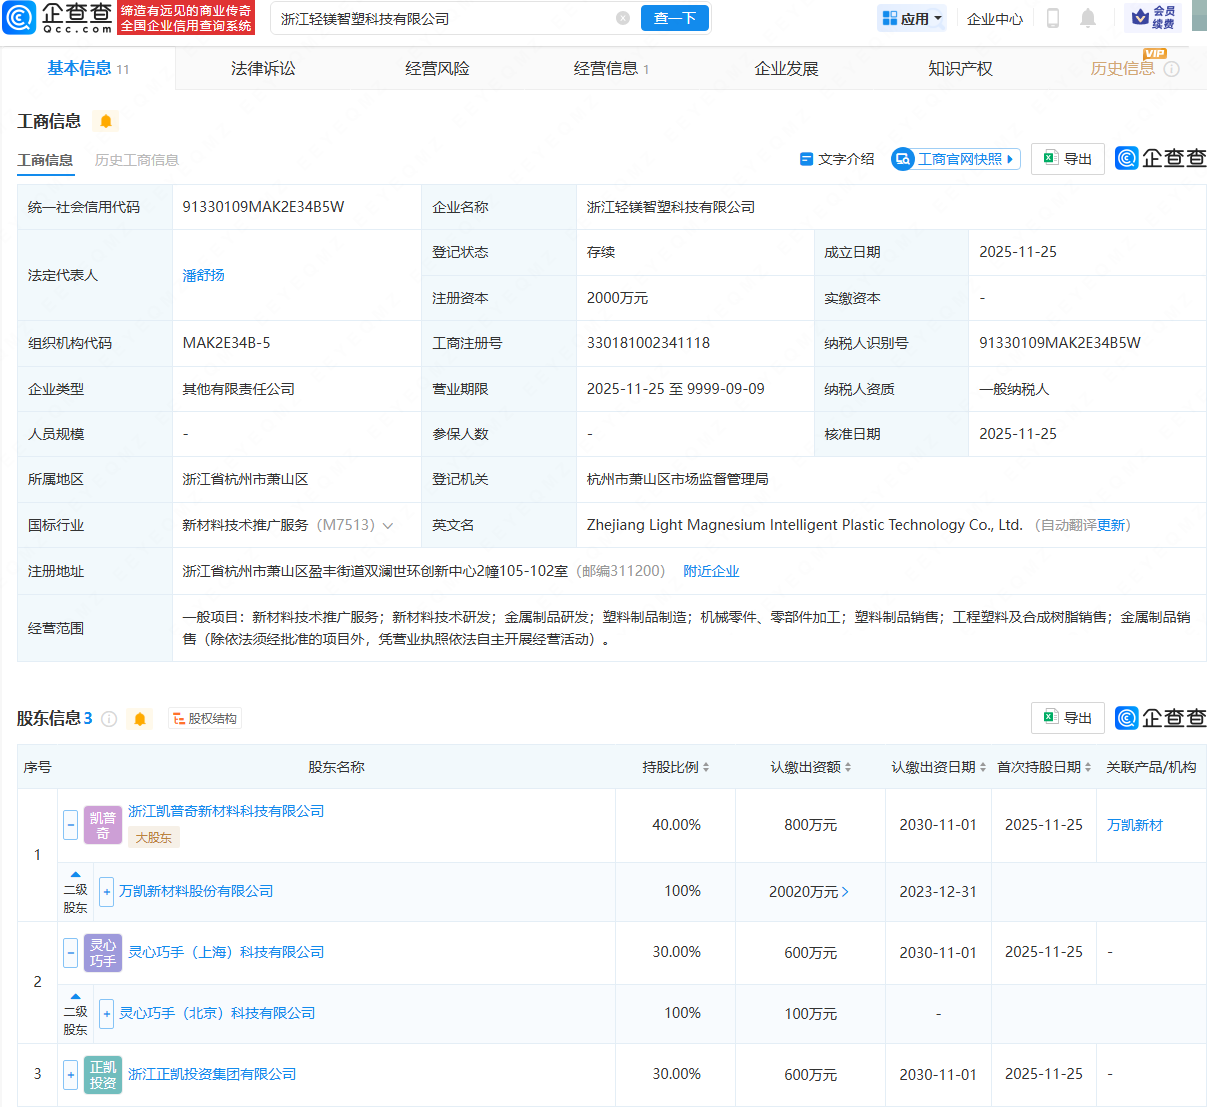Click the 附近企业 nearby companies link
1207x1107 pixels.
coord(711,570)
